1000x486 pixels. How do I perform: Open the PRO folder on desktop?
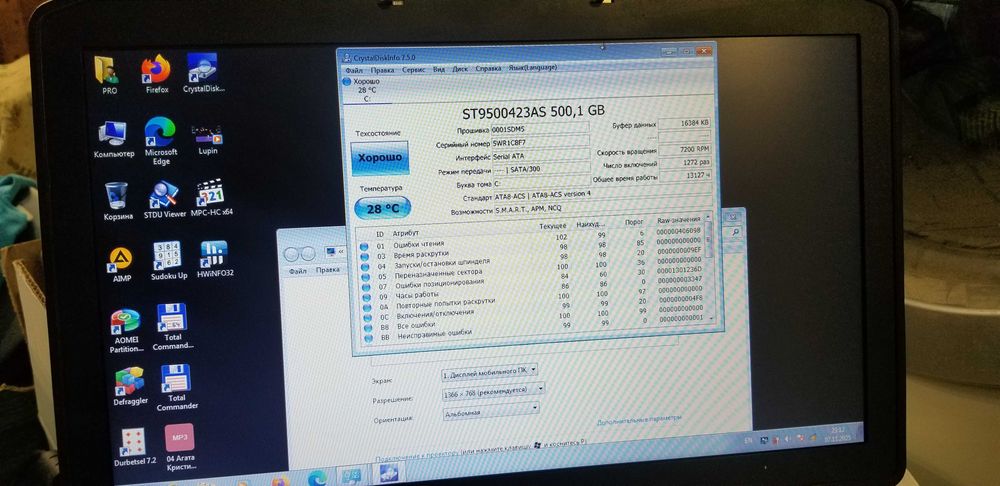108,75
